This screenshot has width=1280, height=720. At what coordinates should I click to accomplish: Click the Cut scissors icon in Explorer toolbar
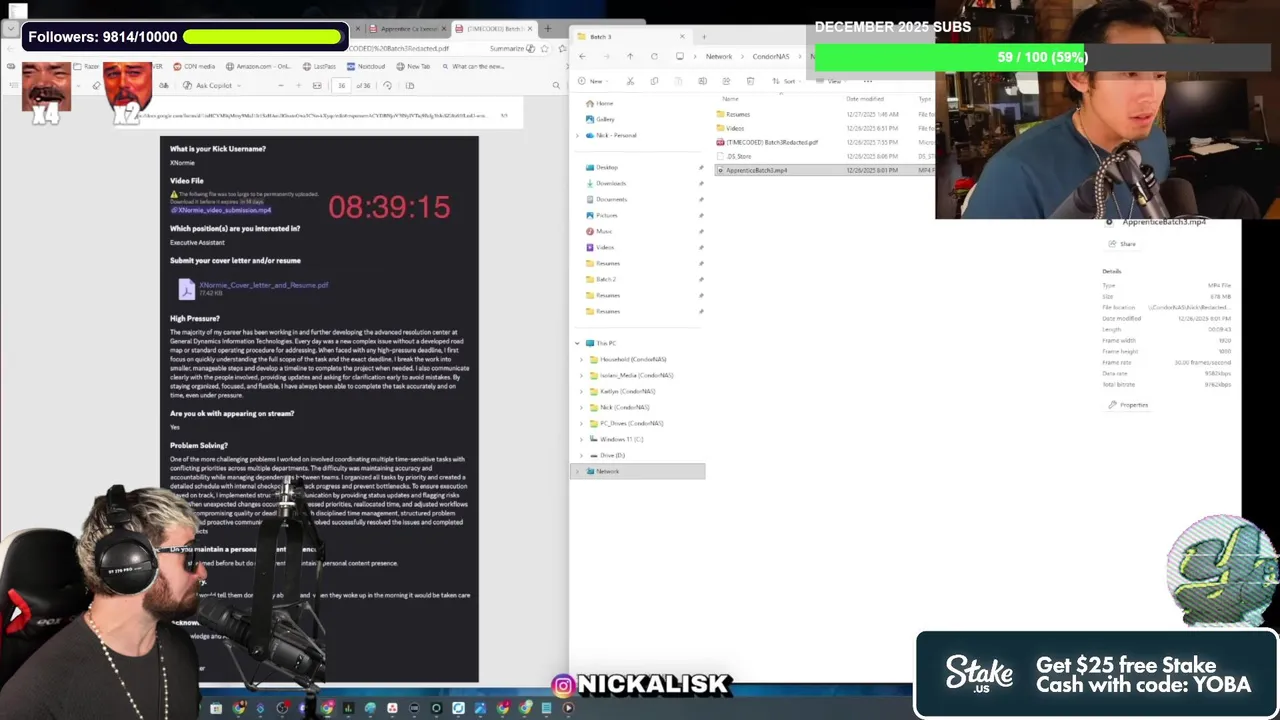pyautogui.click(x=630, y=81)
